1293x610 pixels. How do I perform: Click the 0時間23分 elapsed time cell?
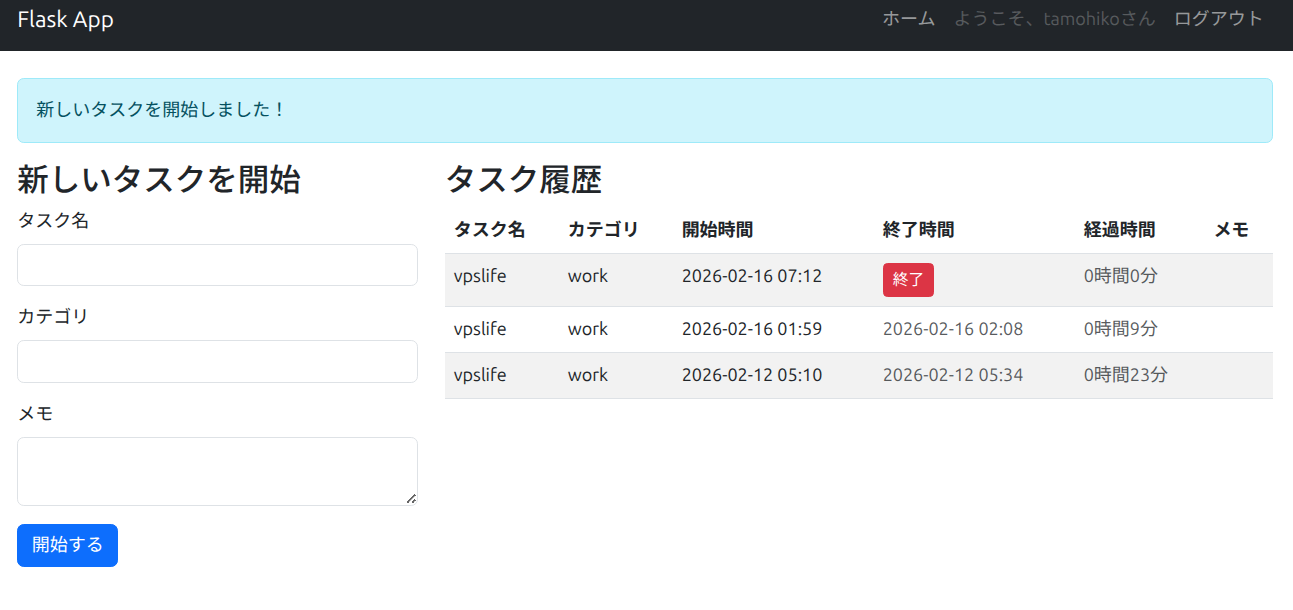(x=1125, y=375)
